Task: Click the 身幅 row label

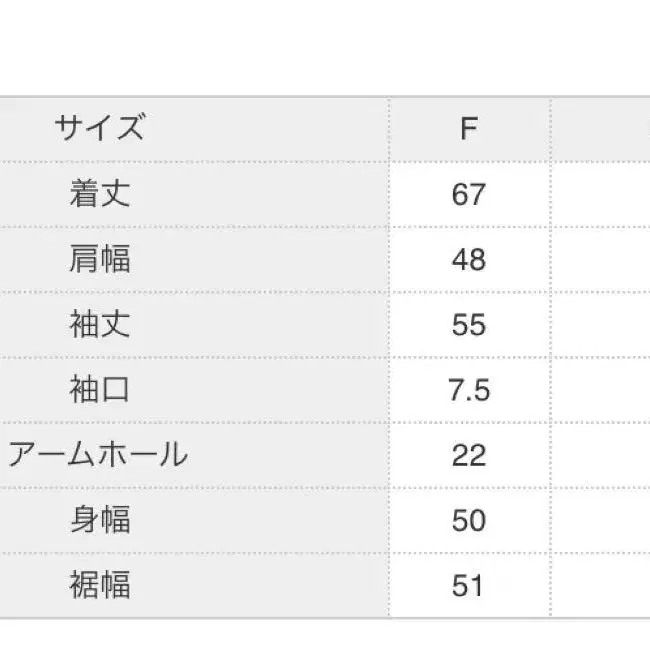Action: pos(100,520)
